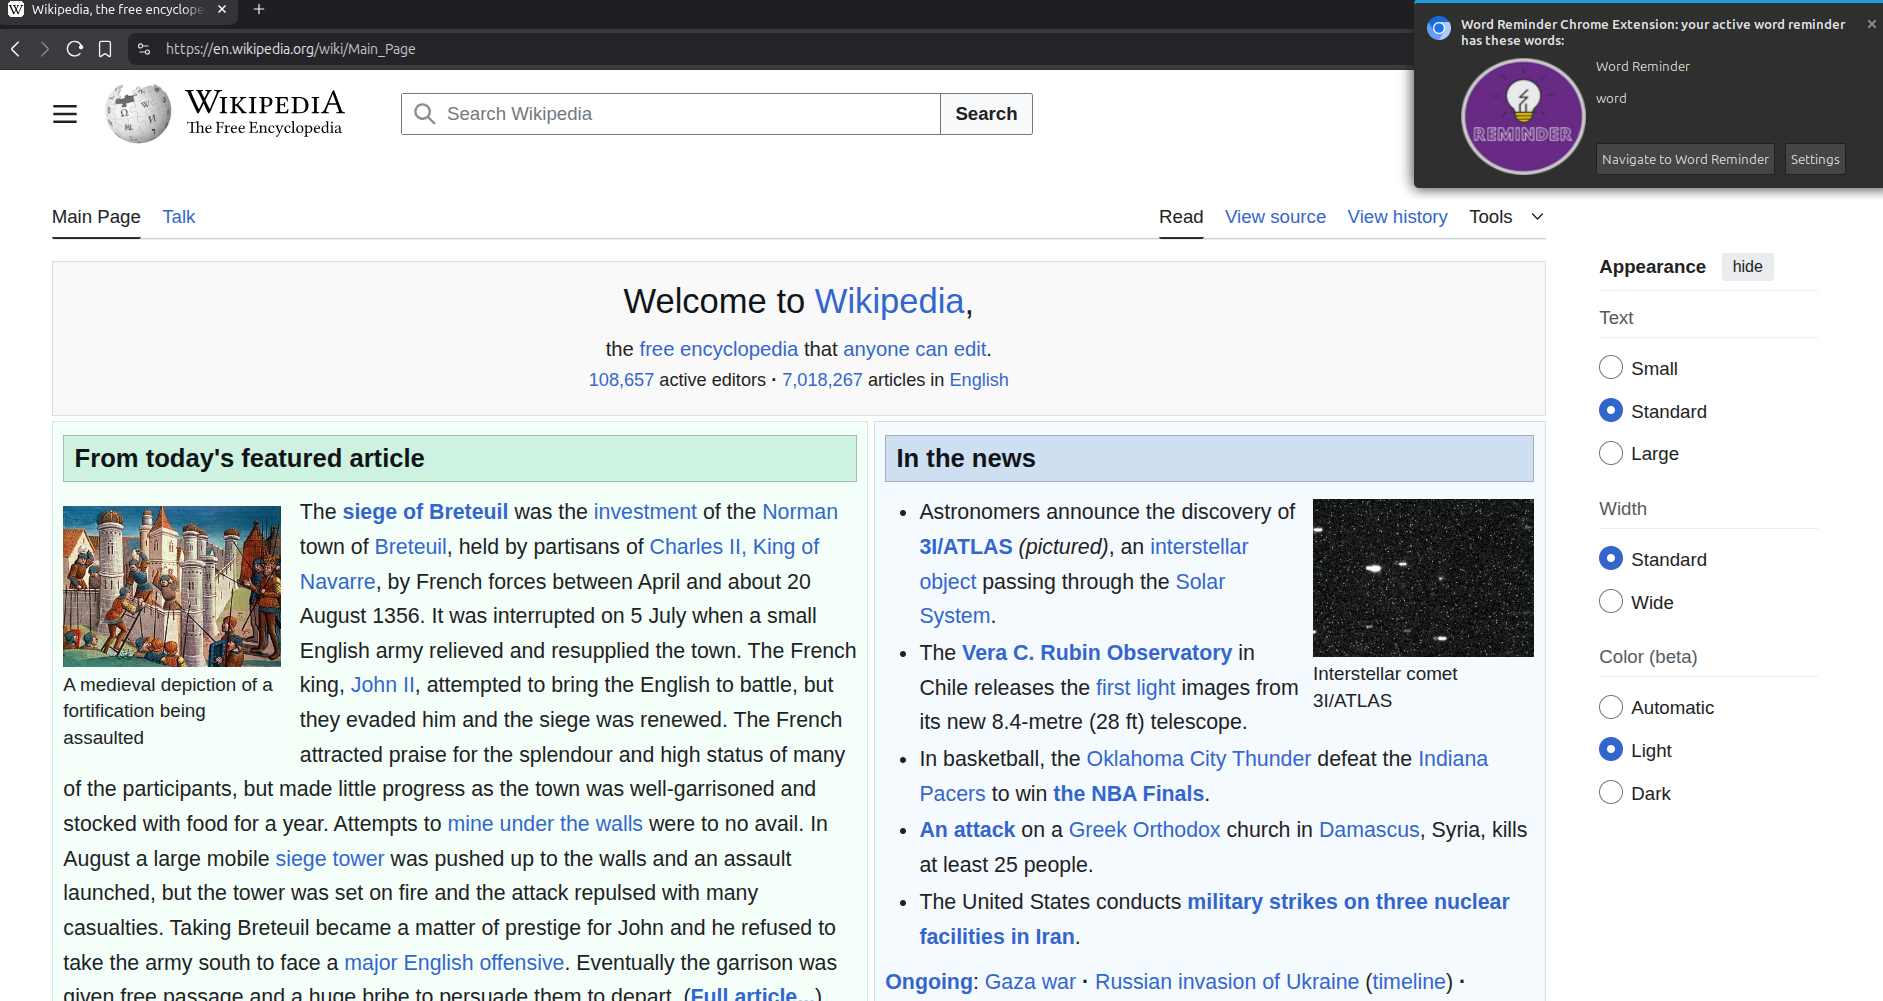
Task: Choose Light color mode
Action: [x=1611, y=749]
